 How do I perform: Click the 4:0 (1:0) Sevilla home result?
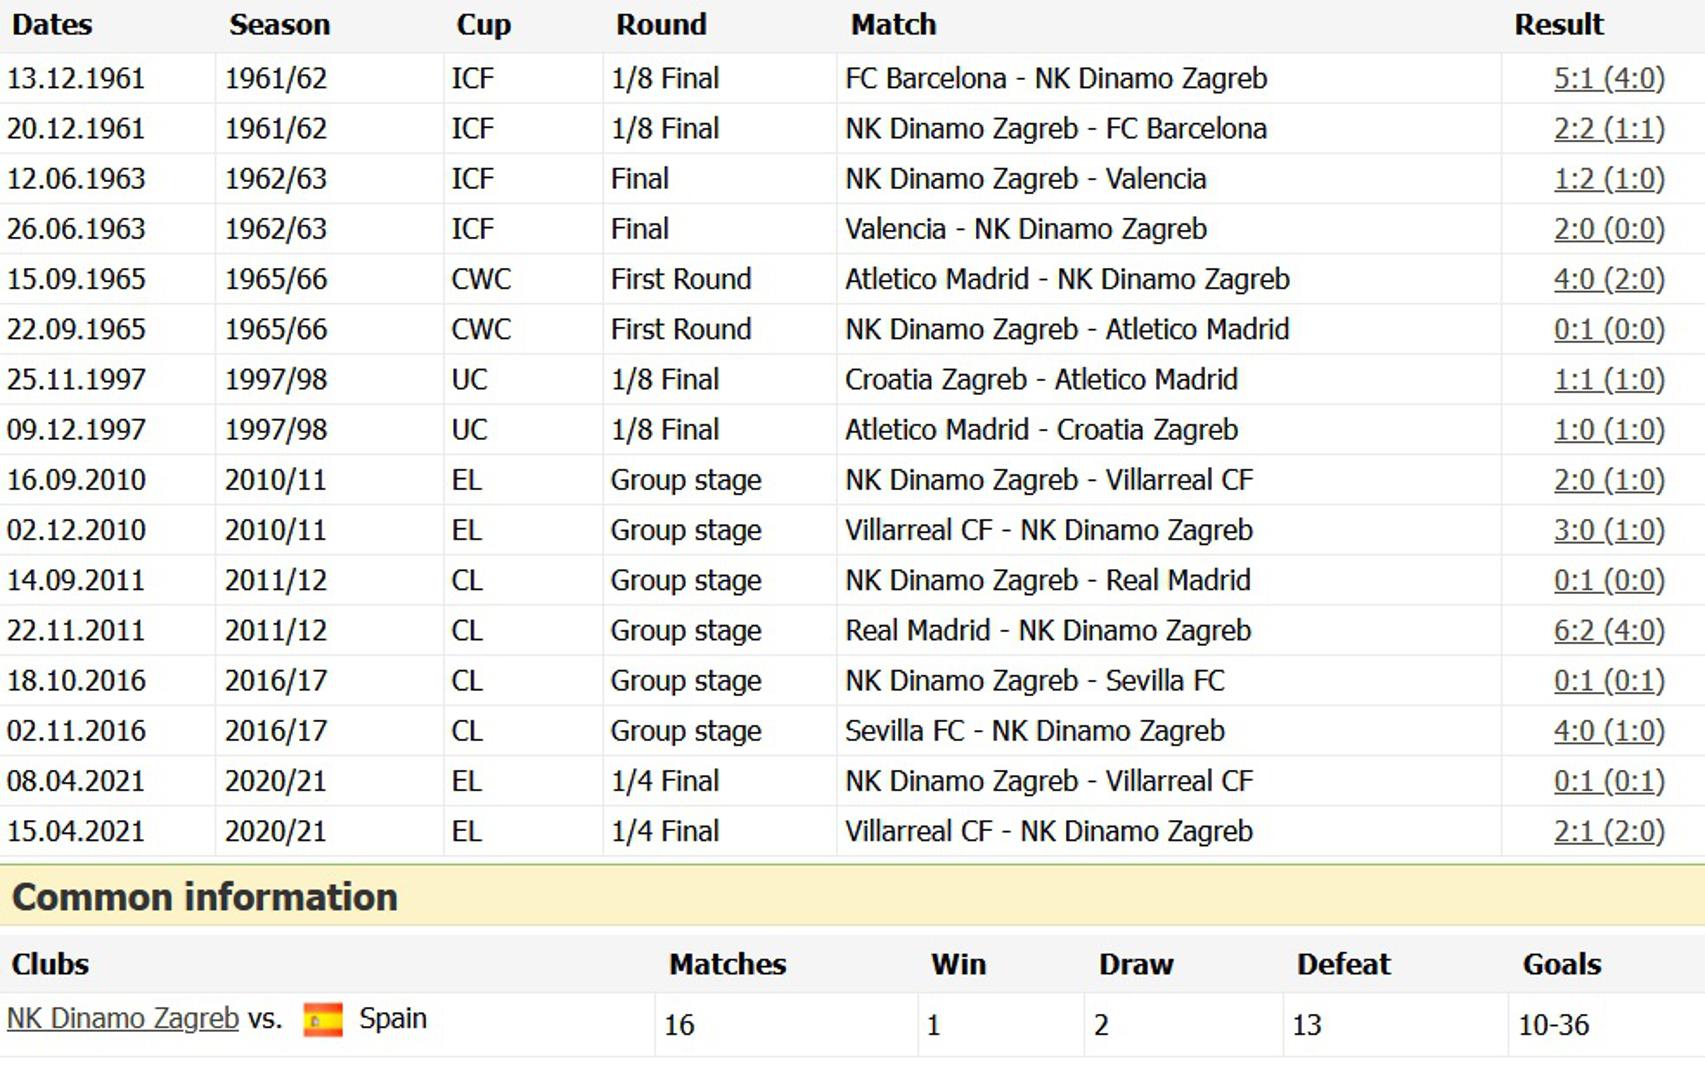[x=1608, y=731]
